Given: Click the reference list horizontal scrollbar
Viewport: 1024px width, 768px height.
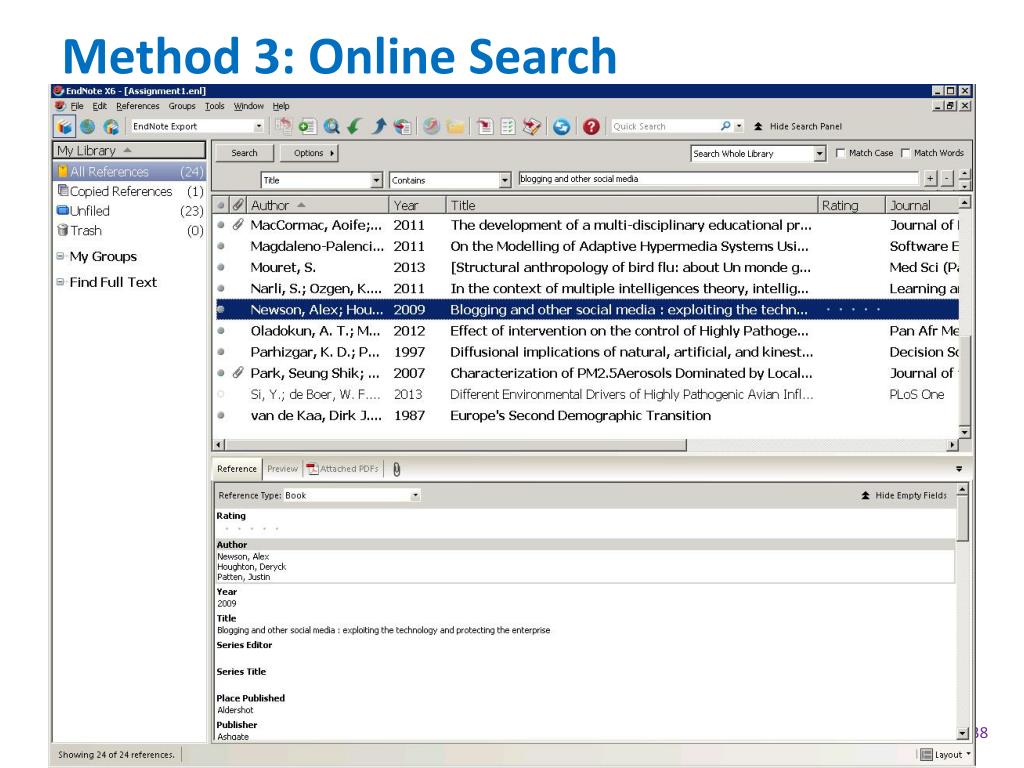Looking at the screenshot, I should click(451, 445).
